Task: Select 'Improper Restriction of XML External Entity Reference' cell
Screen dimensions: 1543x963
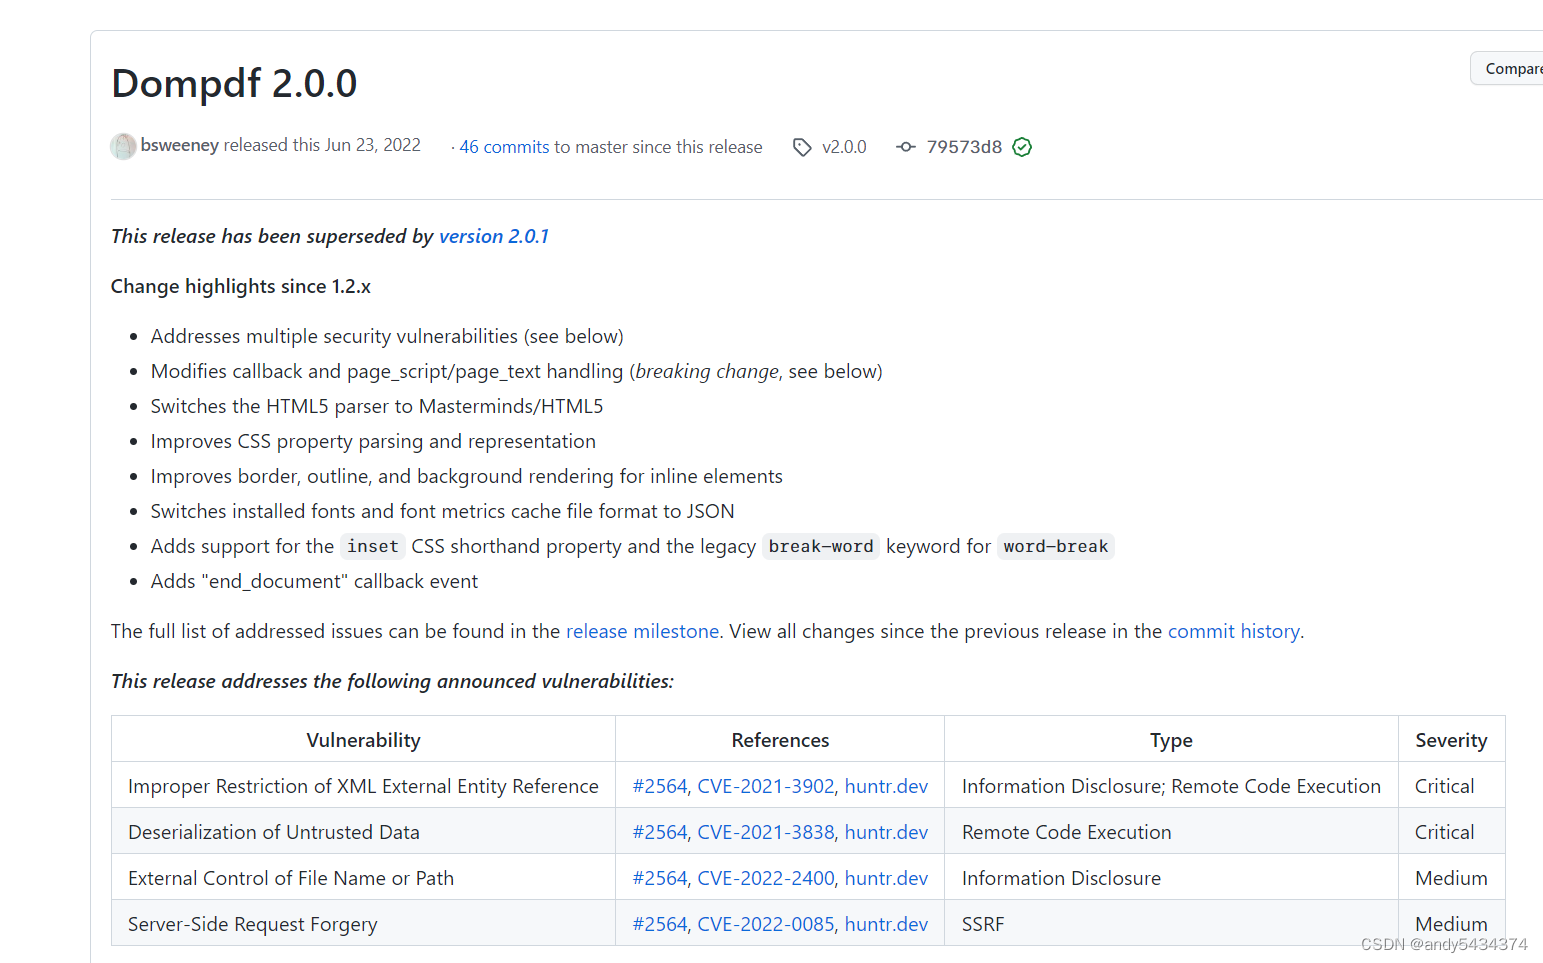Action: point(363,786)
